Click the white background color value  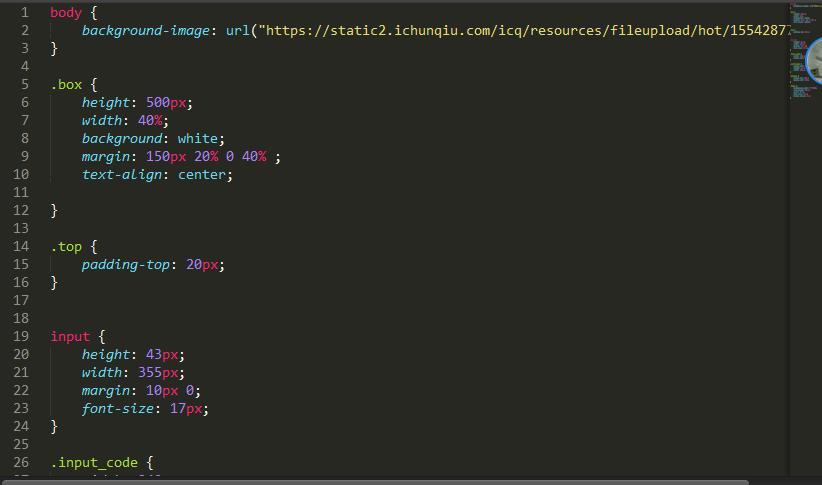pos(200,139)
